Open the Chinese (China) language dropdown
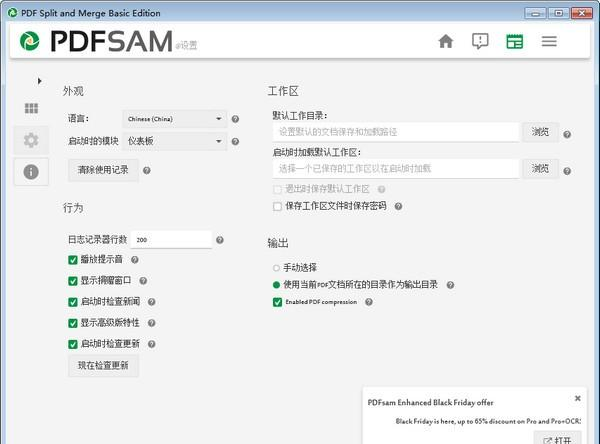 [175, 119]
